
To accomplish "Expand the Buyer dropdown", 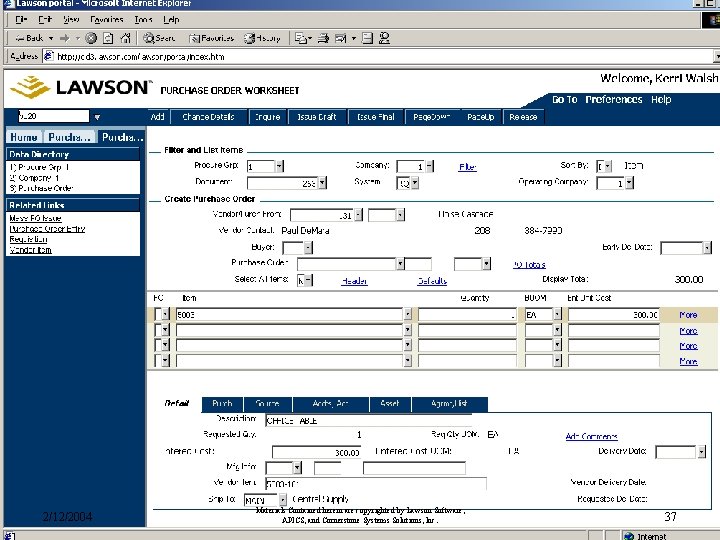I will tap(308, 248).
